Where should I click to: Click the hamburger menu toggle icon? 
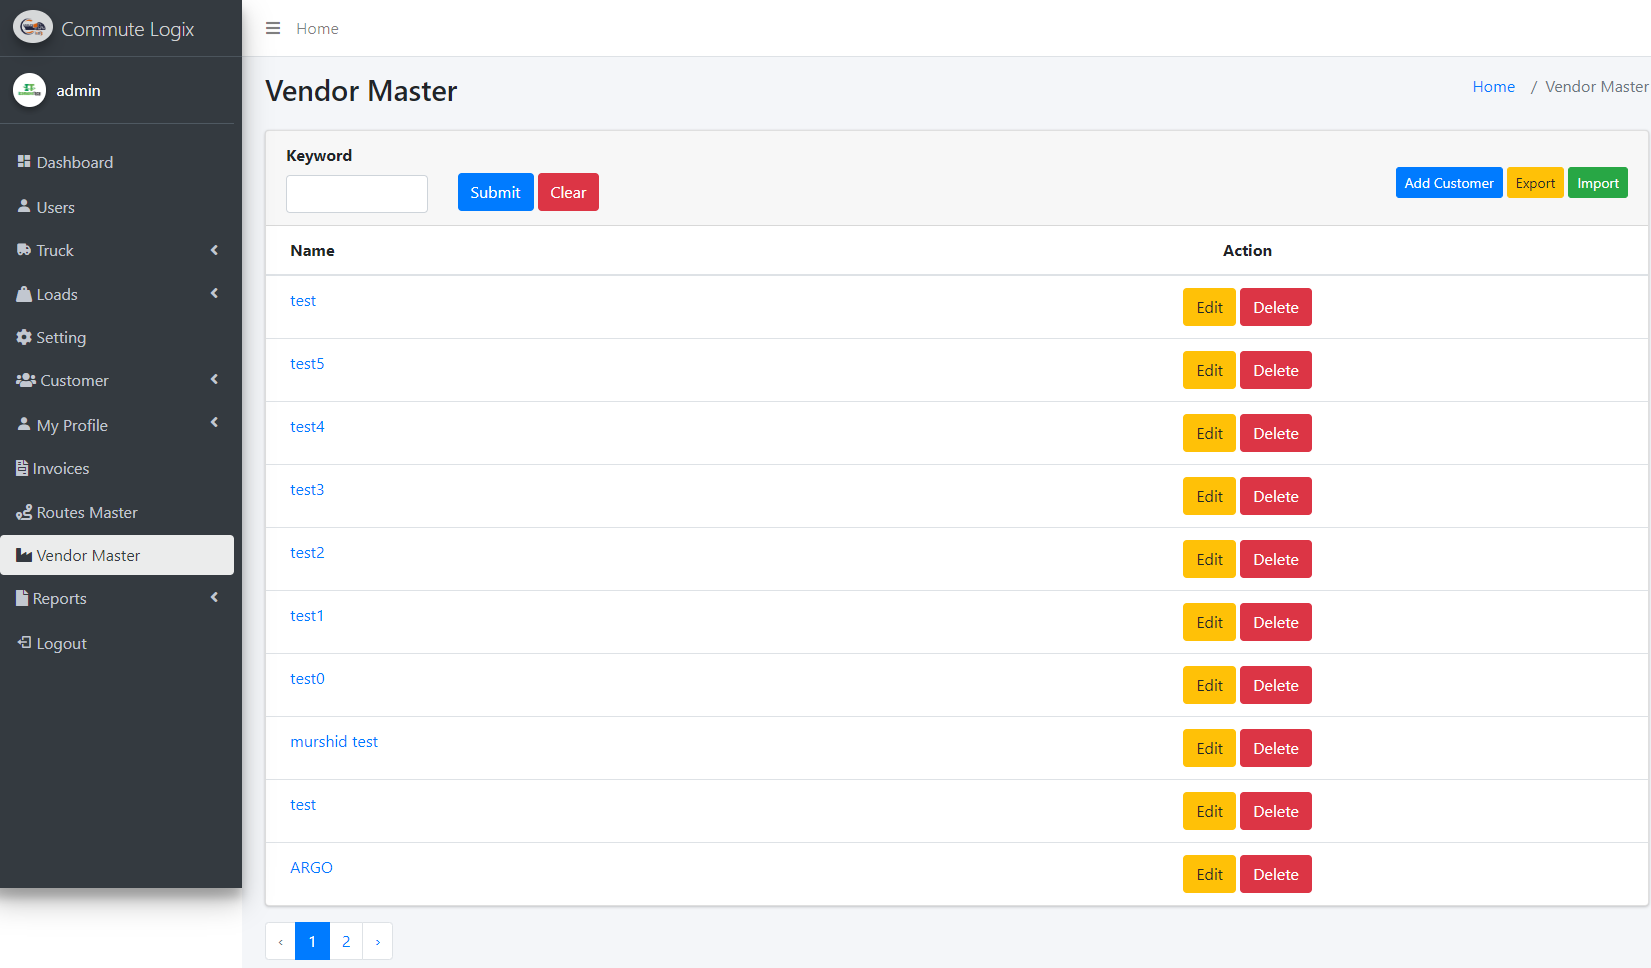click(x=272, y=28)
